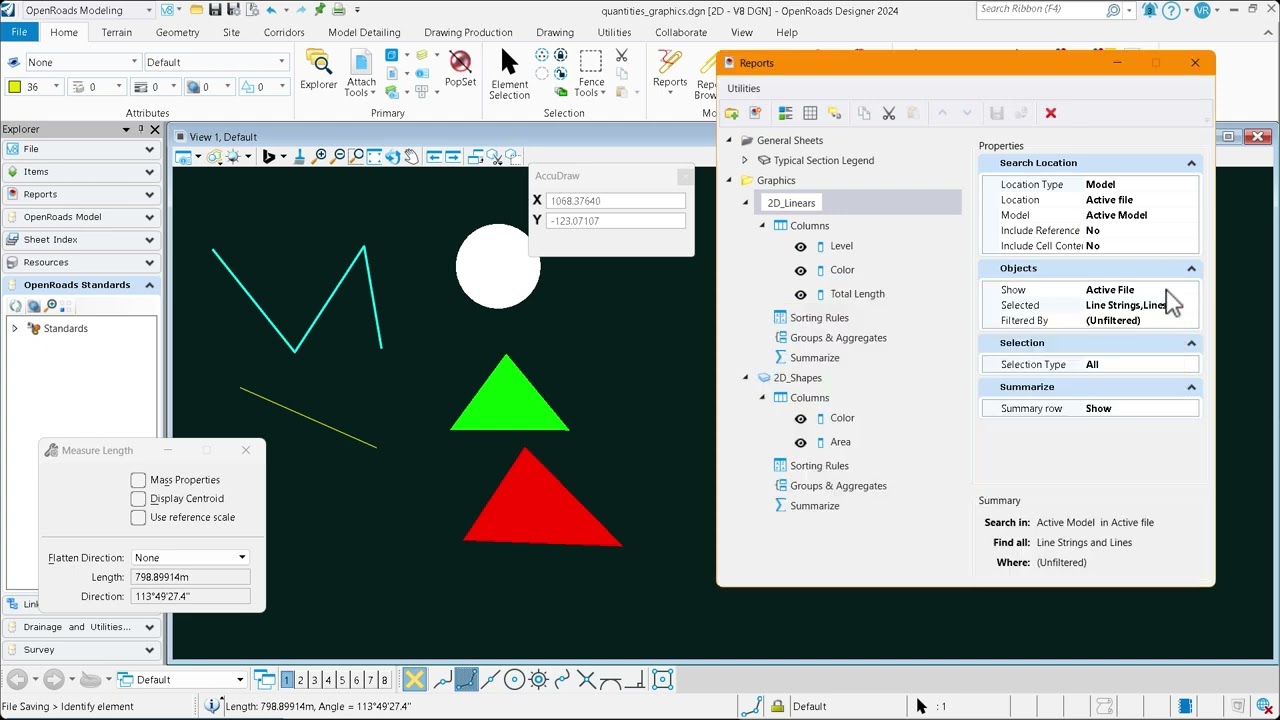Screen dimensions: 1280x720
Task: Toggle visibility of Total Length column
Action: (x=800, y=294)
